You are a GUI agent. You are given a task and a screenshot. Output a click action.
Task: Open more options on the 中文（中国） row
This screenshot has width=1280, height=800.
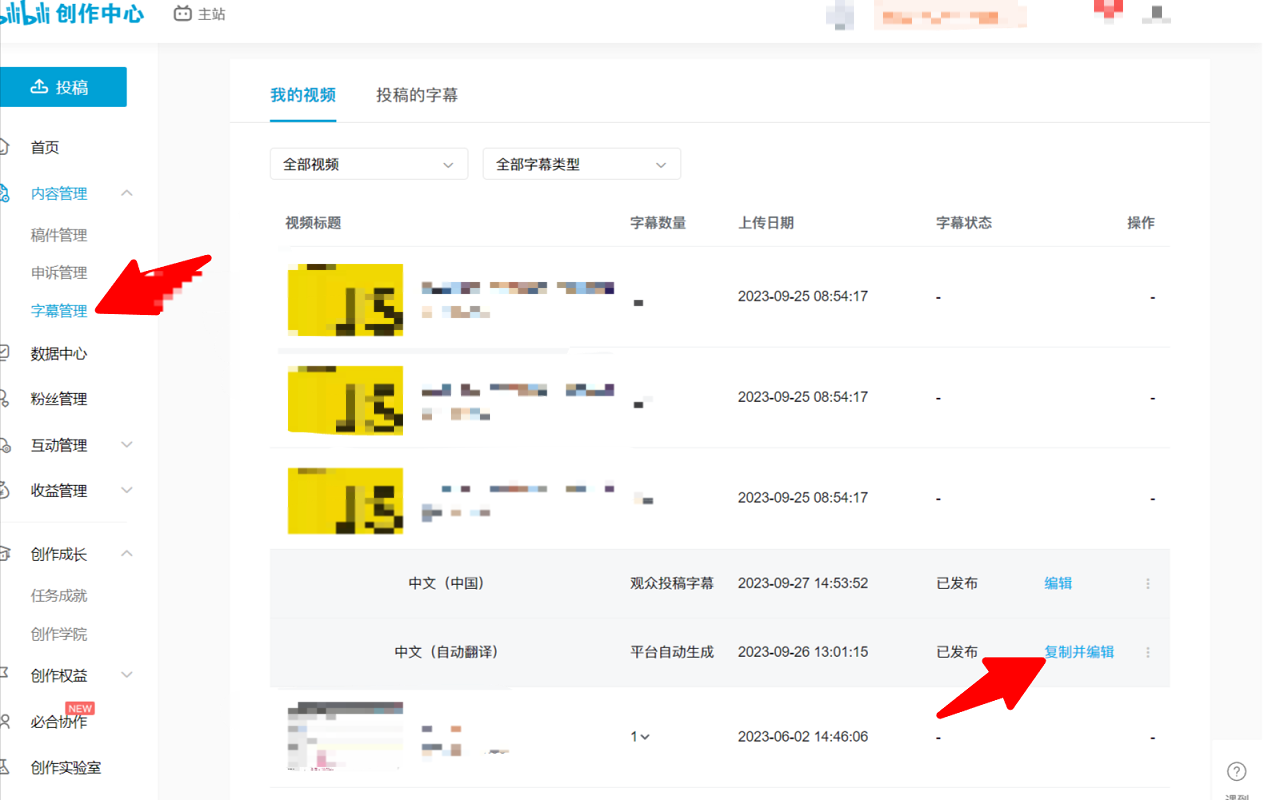1148,583
